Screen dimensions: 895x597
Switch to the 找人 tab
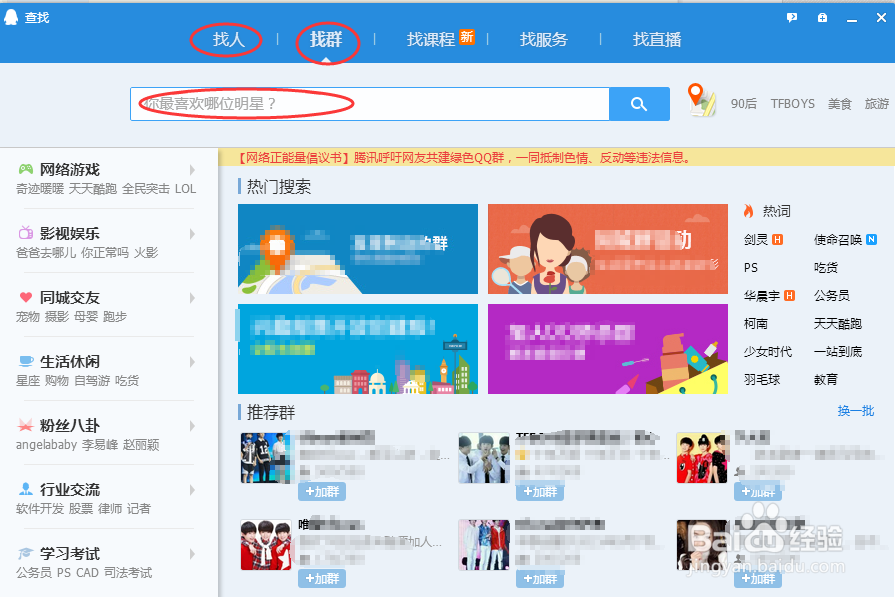(x=228, y=39)
